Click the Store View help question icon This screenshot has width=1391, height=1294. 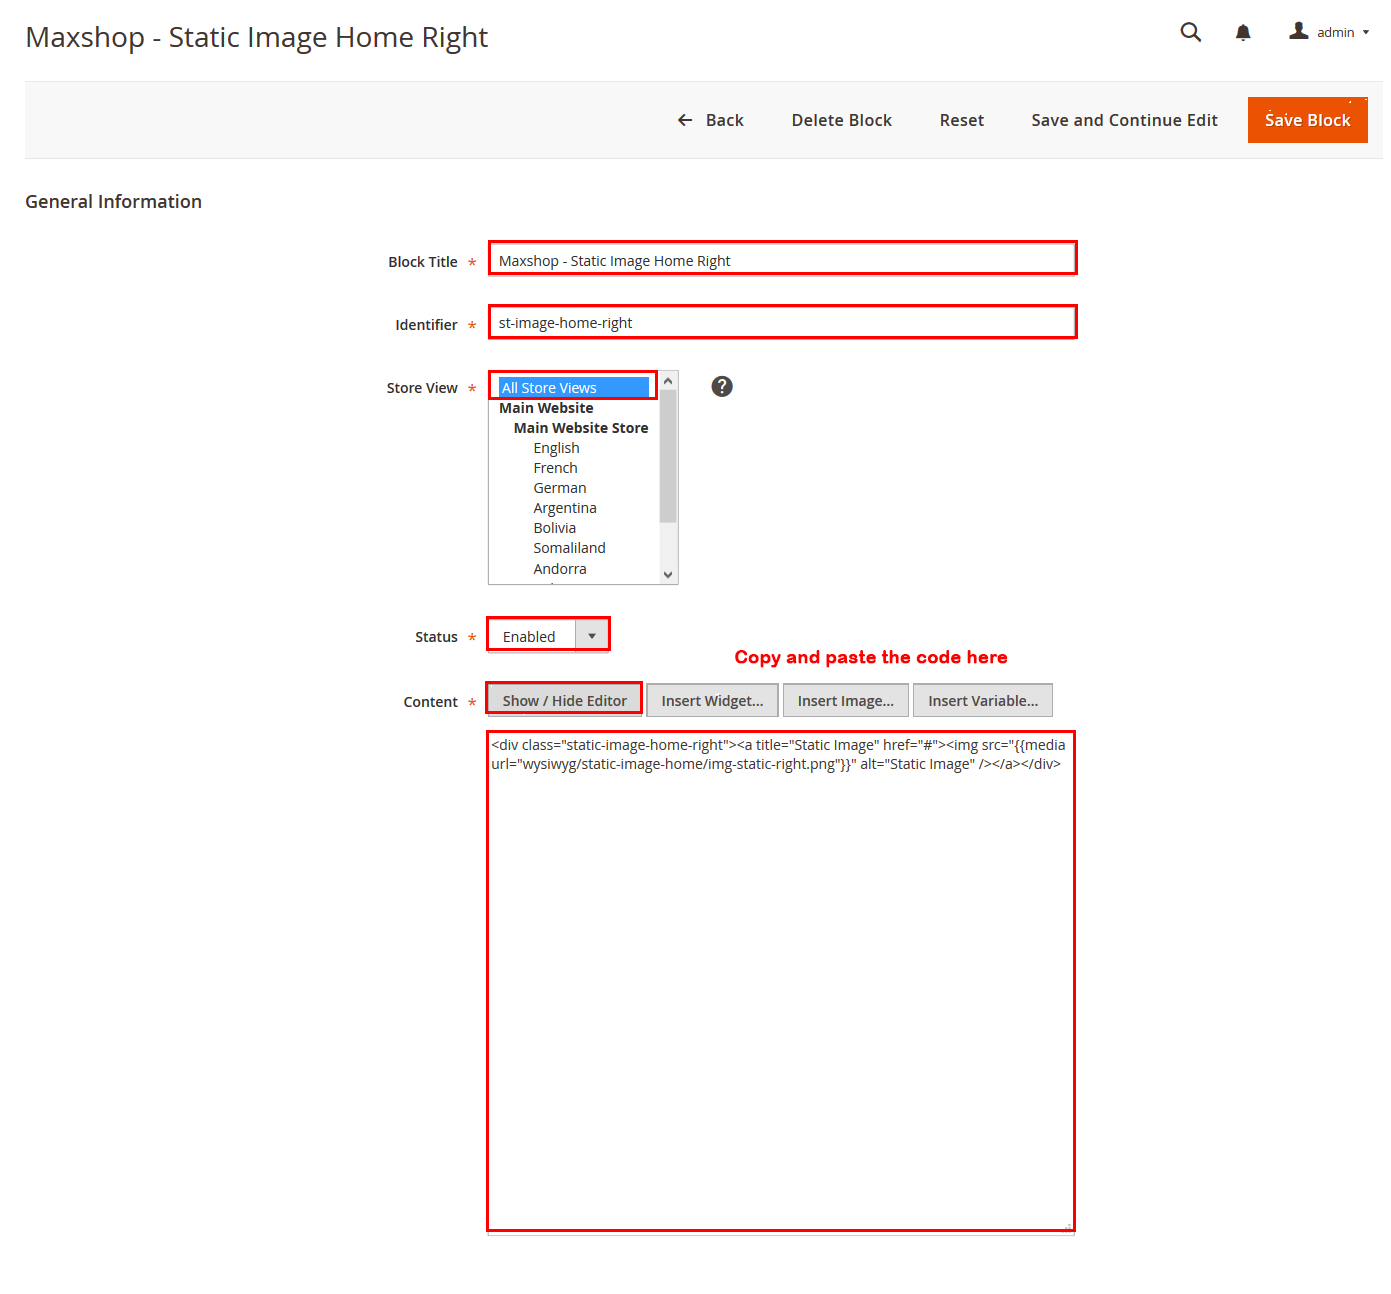(722, 387)
